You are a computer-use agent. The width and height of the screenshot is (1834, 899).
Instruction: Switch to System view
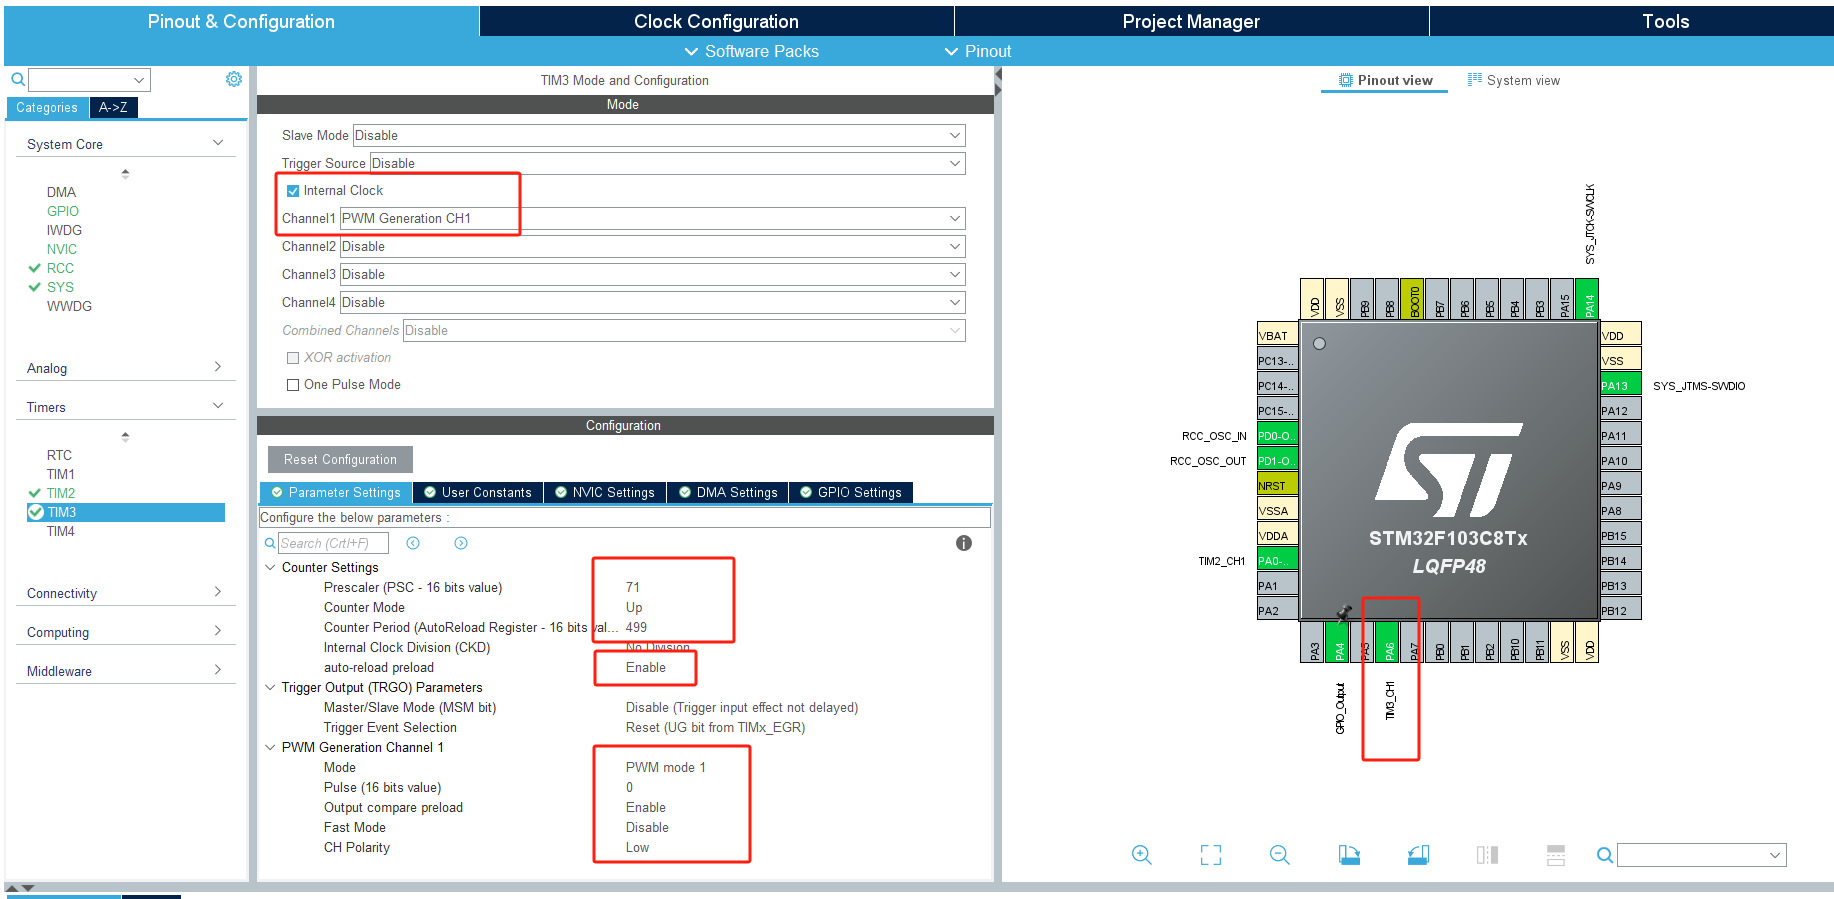pyautogui.click(x=1513, y=80)
